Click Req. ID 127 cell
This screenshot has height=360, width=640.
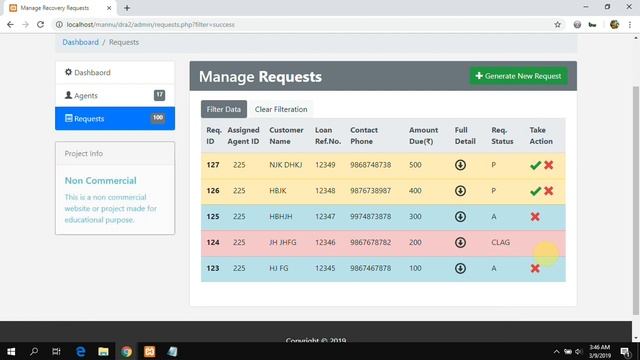[213, 165]
